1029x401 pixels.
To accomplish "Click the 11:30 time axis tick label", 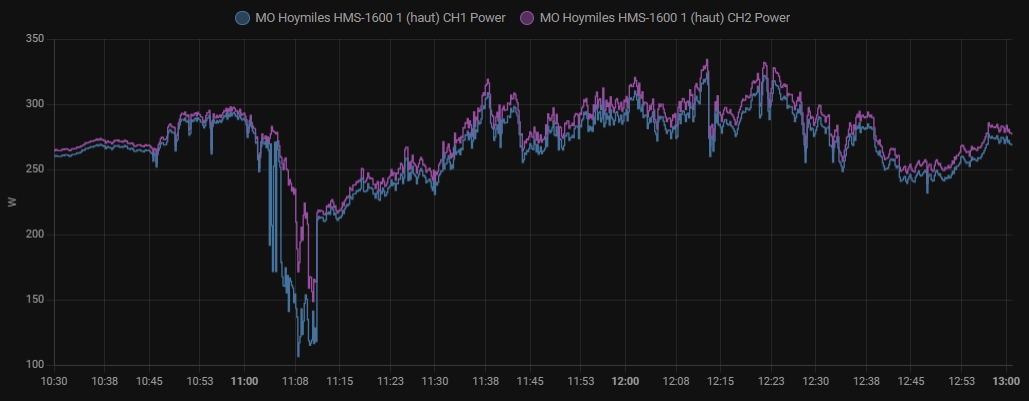I will point(435,381).
